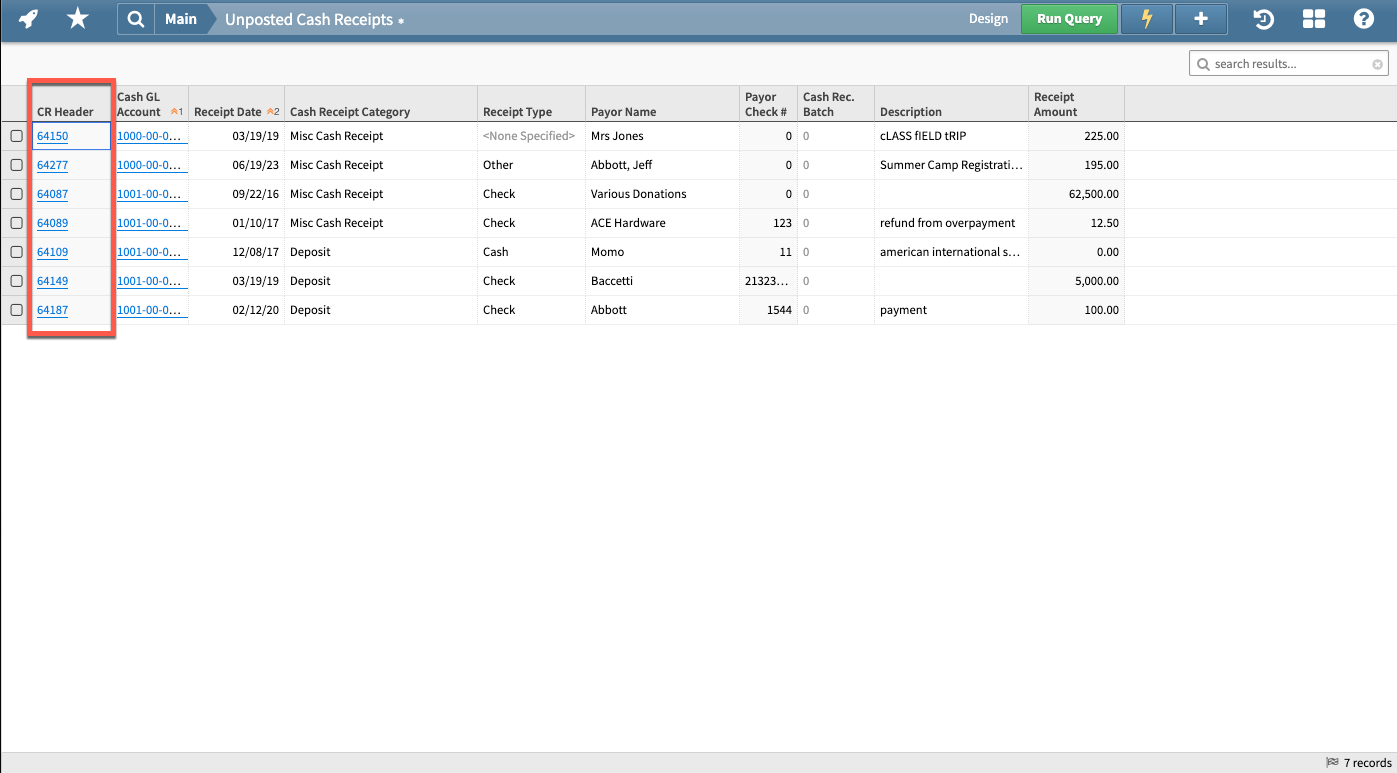
Task: Open help using the question mark icon
Action: (1363, 18)
